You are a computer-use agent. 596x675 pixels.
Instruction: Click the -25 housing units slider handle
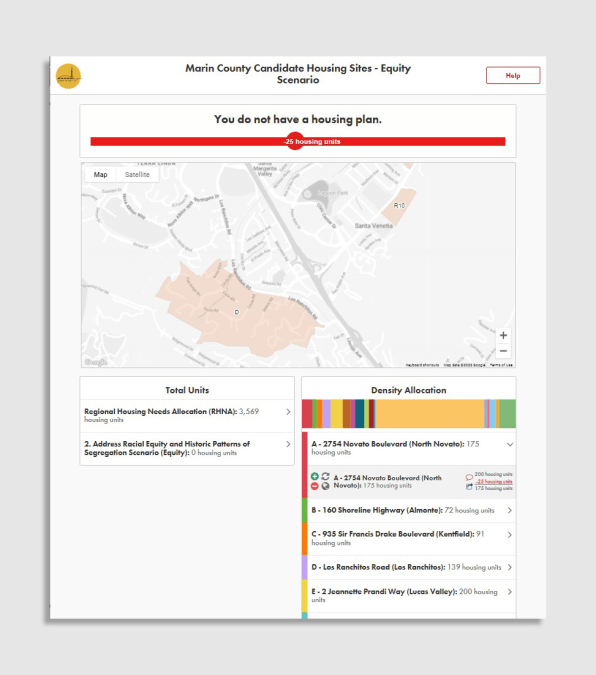295,141
